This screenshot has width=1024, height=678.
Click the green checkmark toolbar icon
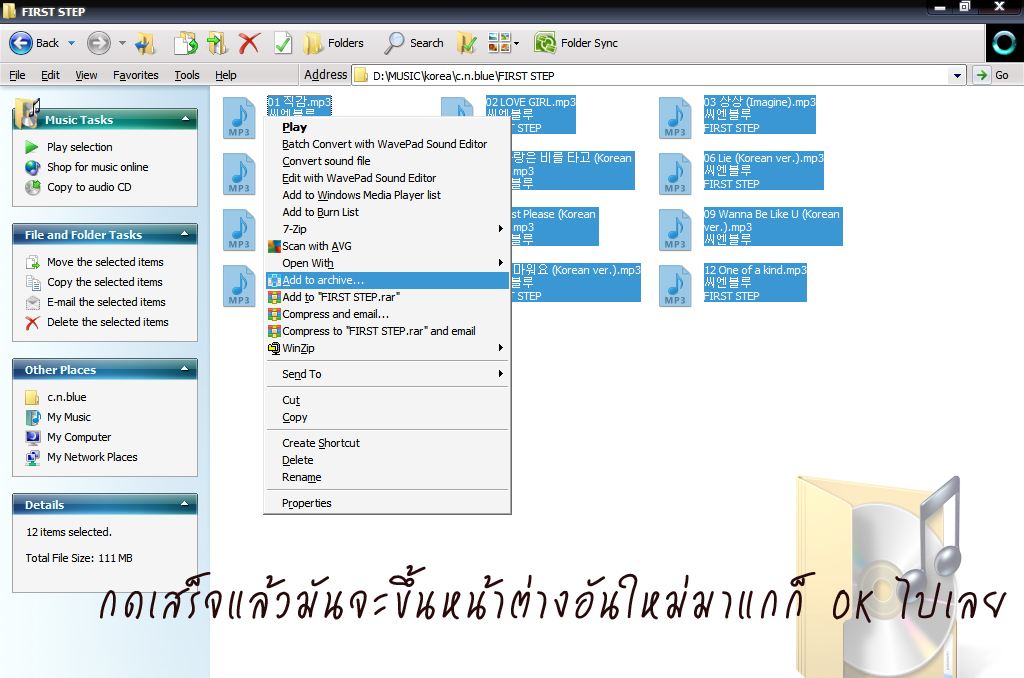pyautogui.click(x=283, y=43)
